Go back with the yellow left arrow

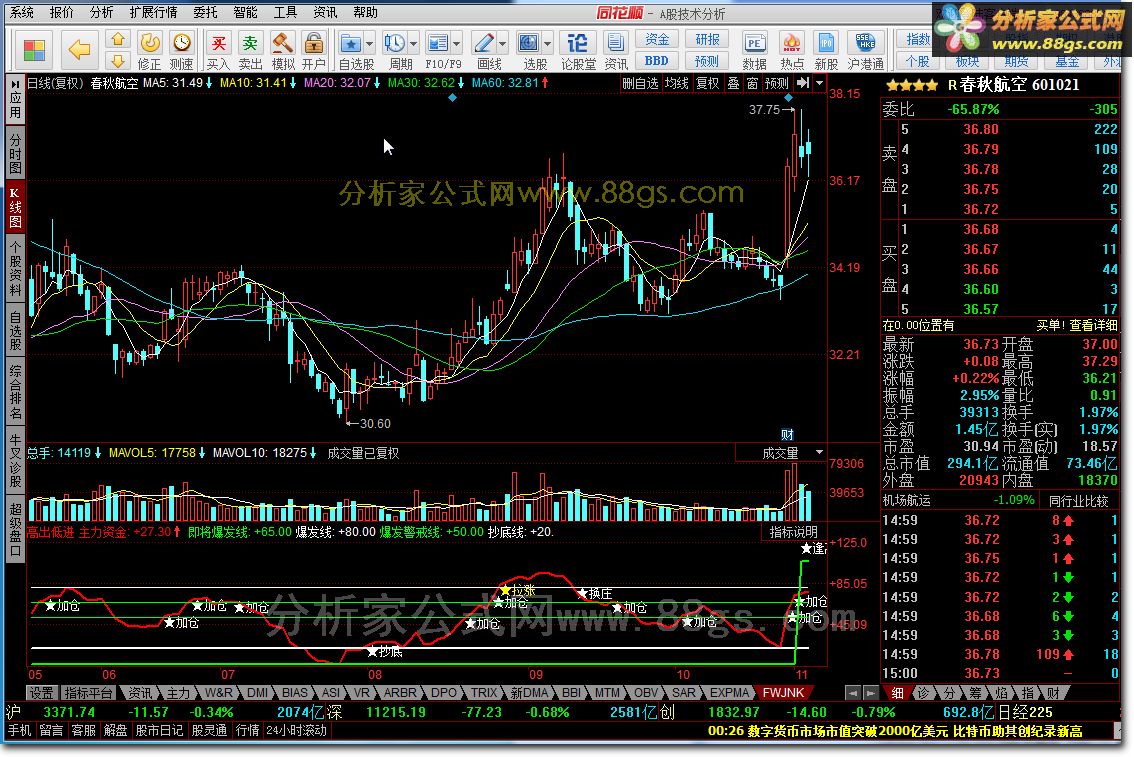tap(79, 49)
